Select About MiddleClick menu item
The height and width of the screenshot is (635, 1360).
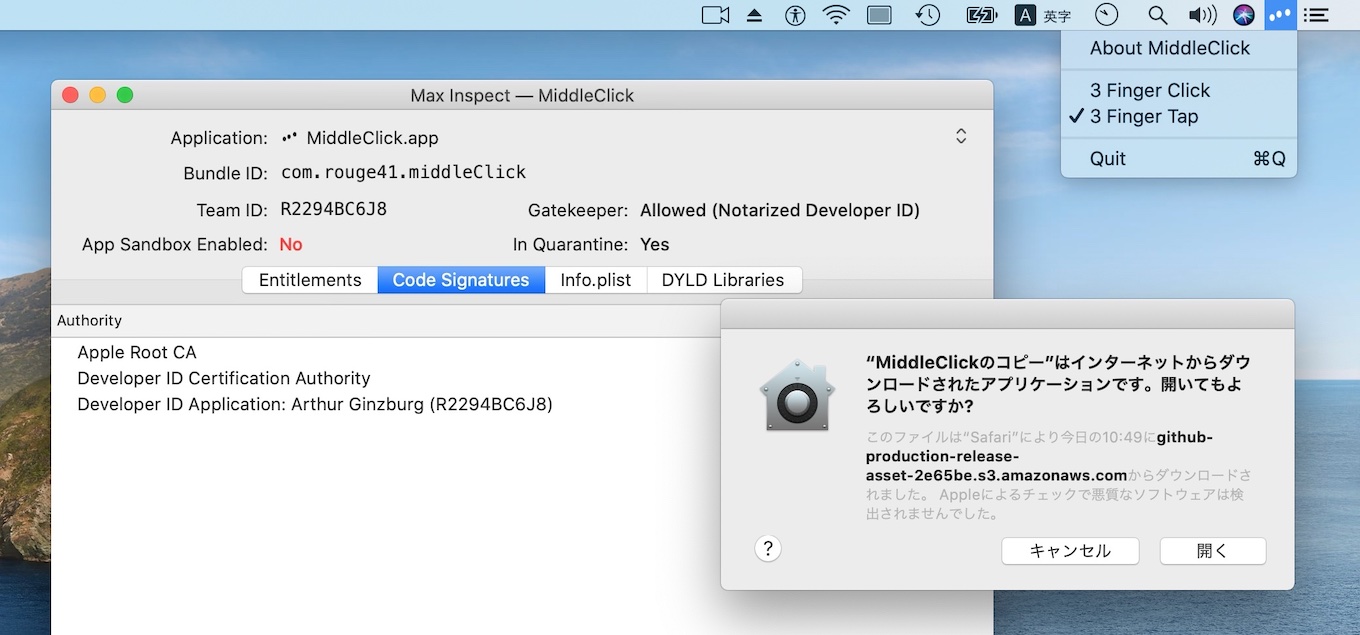click(1168, 47)
